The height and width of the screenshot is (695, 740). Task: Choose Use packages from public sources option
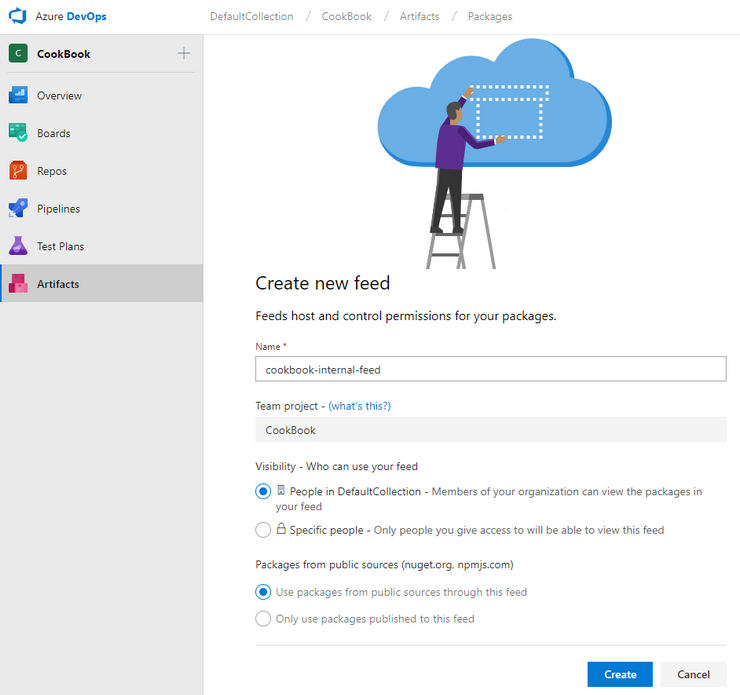(x=263, y=592)
